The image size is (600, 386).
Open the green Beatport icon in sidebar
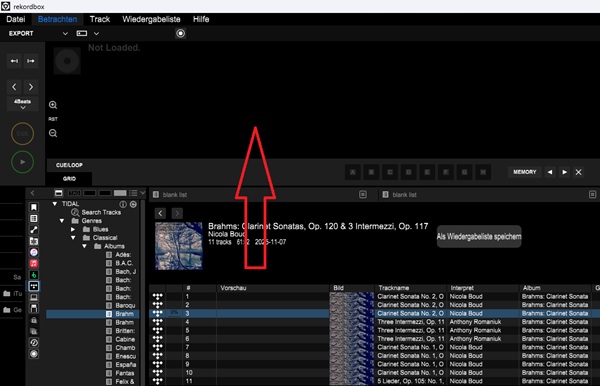34,275
